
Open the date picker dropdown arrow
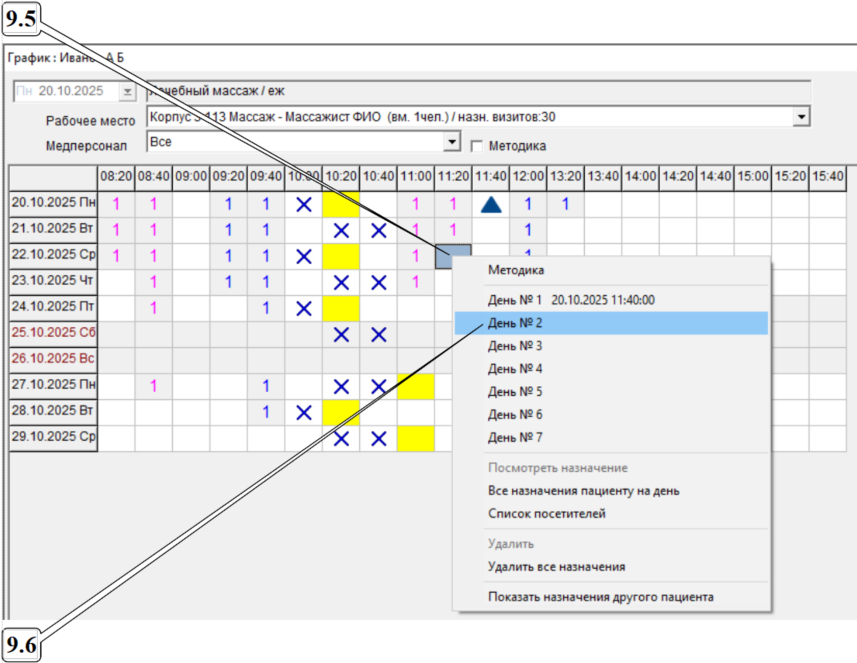126,92
